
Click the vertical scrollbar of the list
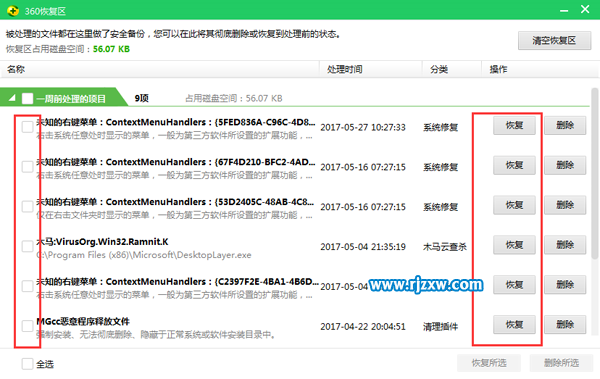click(x=595, y=174)
